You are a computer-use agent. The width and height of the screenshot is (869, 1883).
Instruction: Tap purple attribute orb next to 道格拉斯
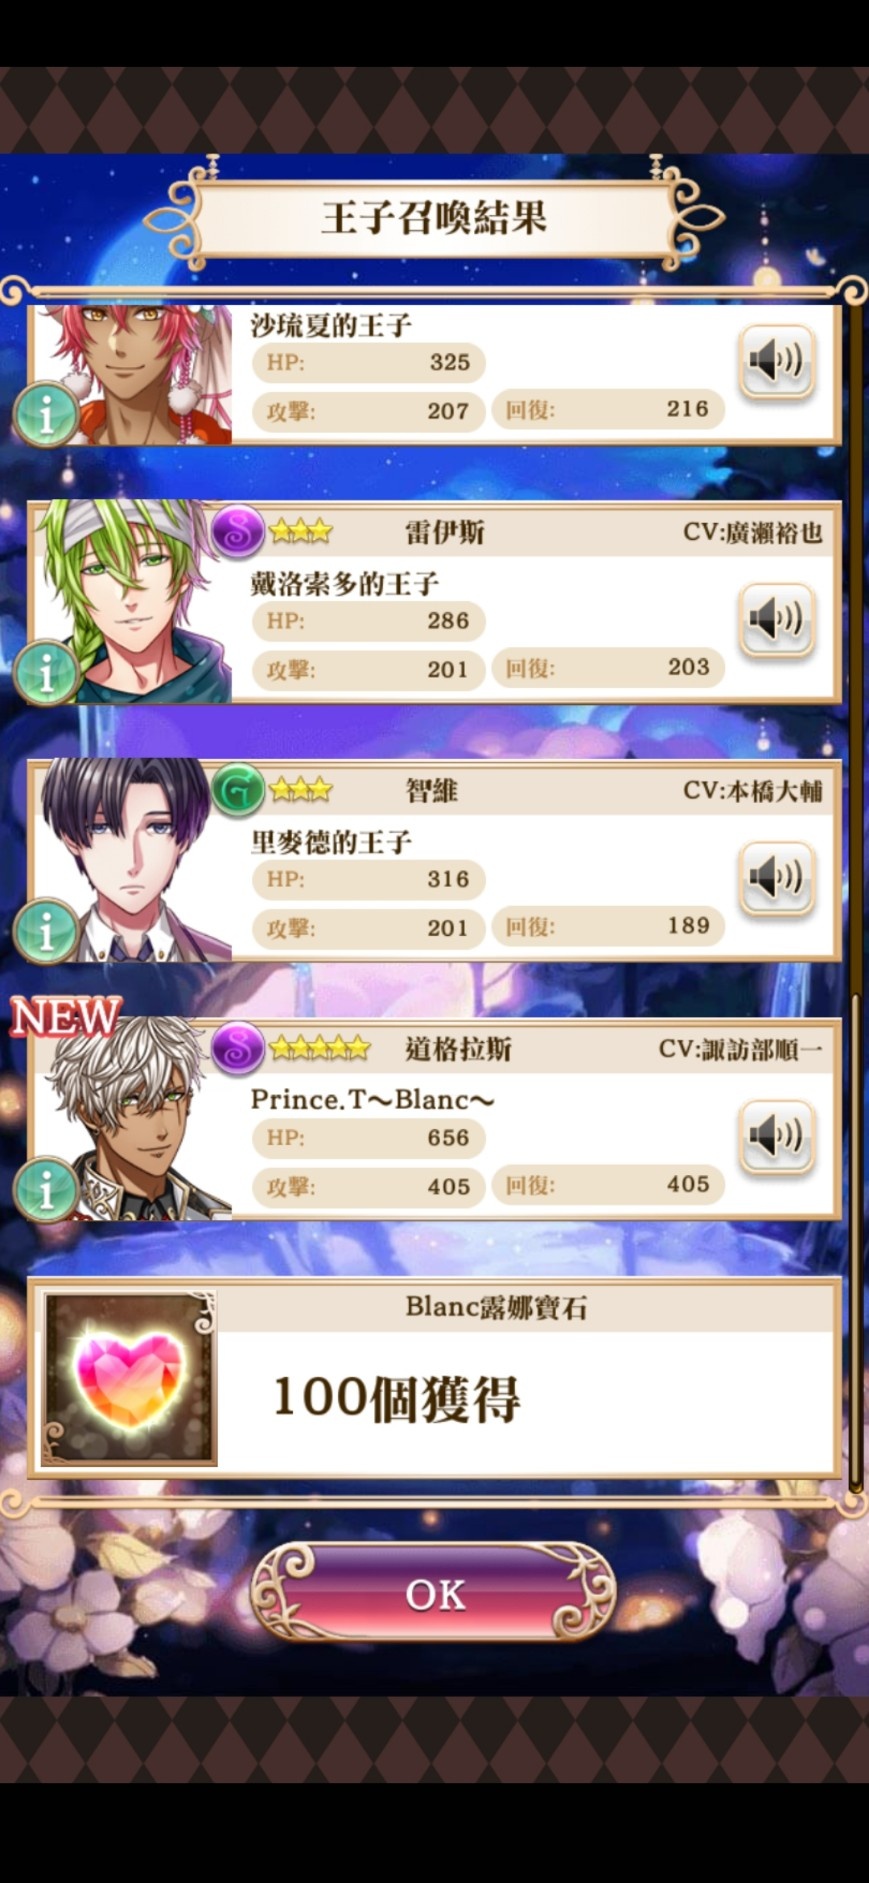coord(237,1048)
